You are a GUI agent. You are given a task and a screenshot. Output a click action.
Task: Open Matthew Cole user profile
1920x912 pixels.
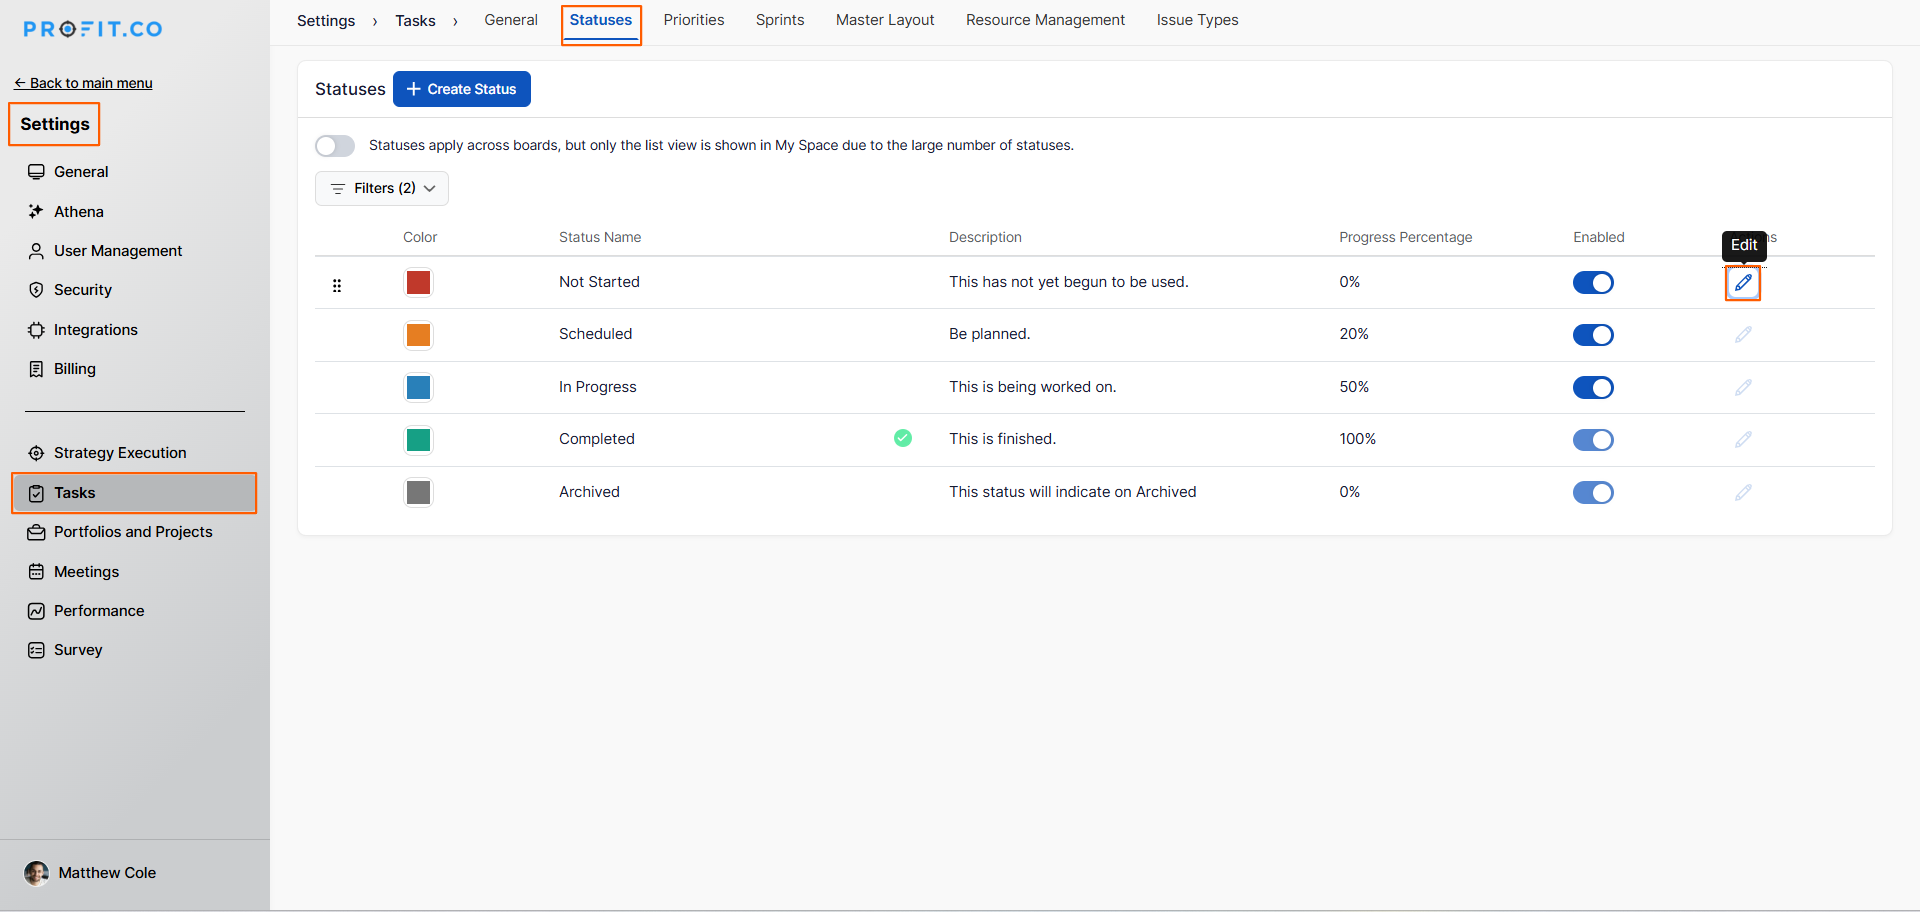106,873
